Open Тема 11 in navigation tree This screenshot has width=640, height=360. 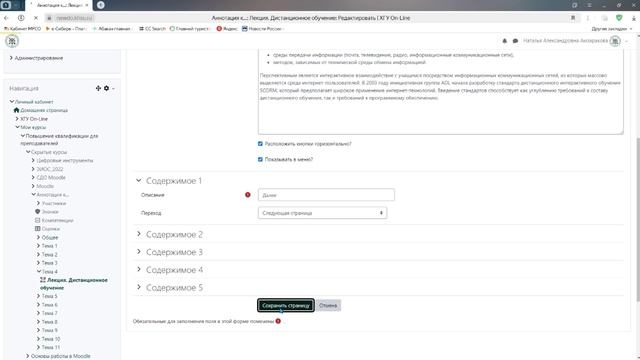51,347
